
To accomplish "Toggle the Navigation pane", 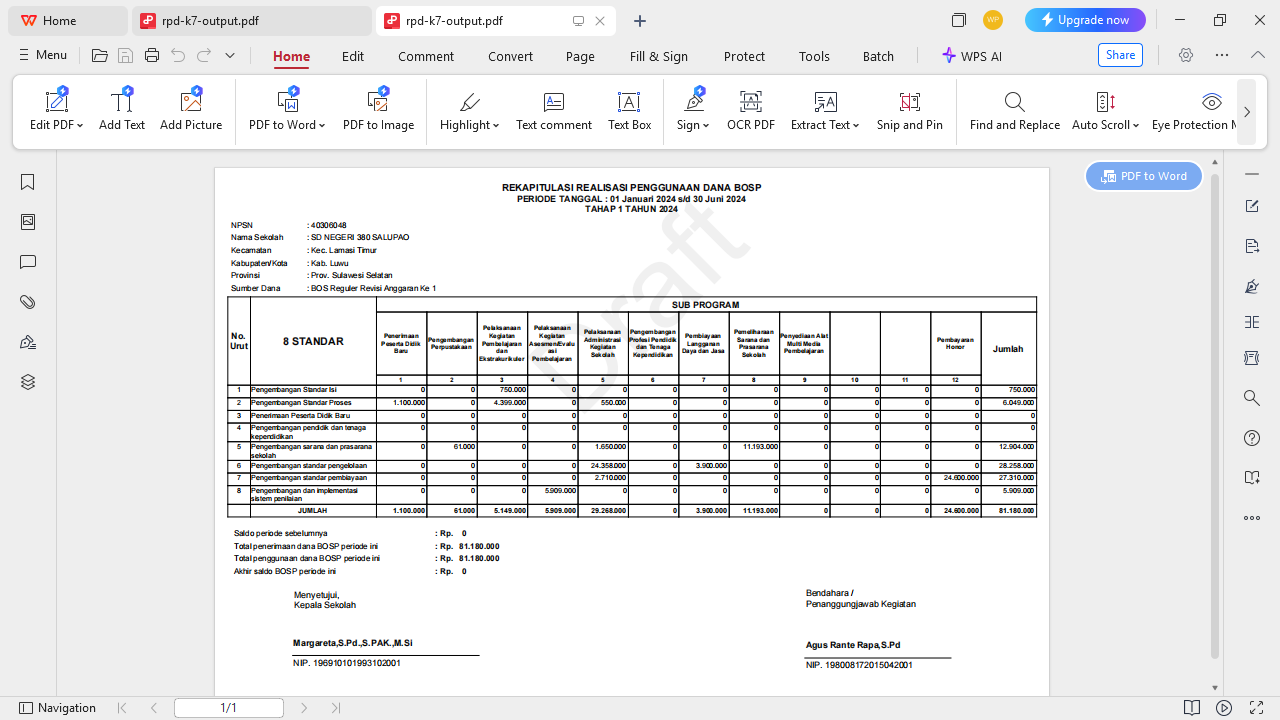I will tap(58, 708).
